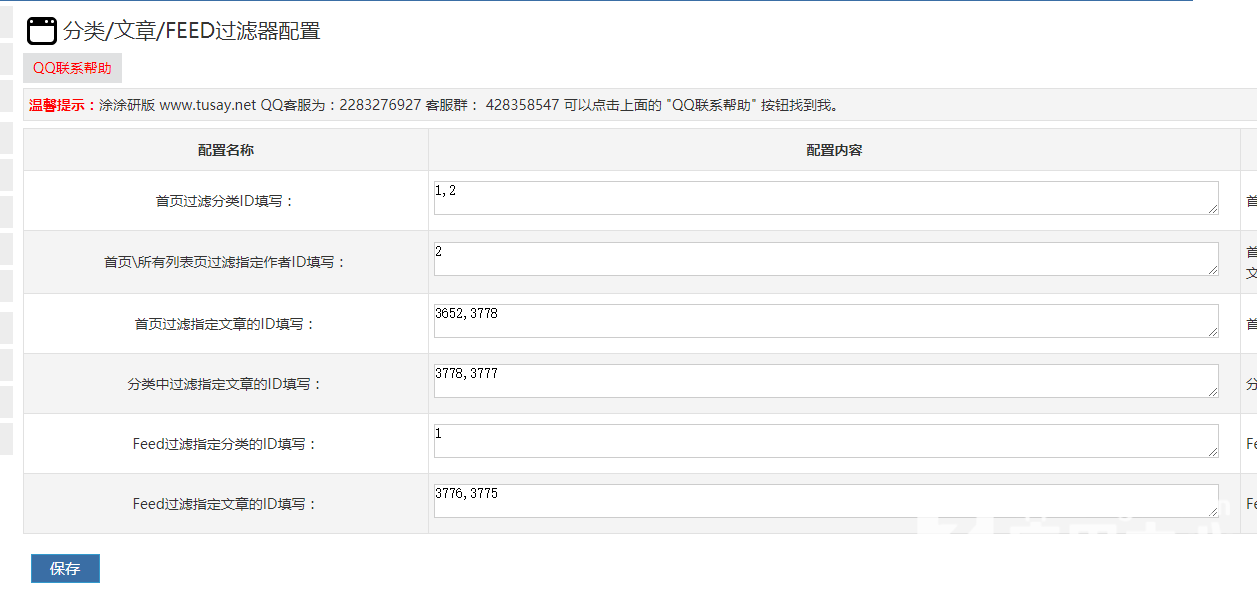Screen dimensions: 1257x608
Task: Focus the 首页过滤分类ID text field
Action: tap(825, 198)
